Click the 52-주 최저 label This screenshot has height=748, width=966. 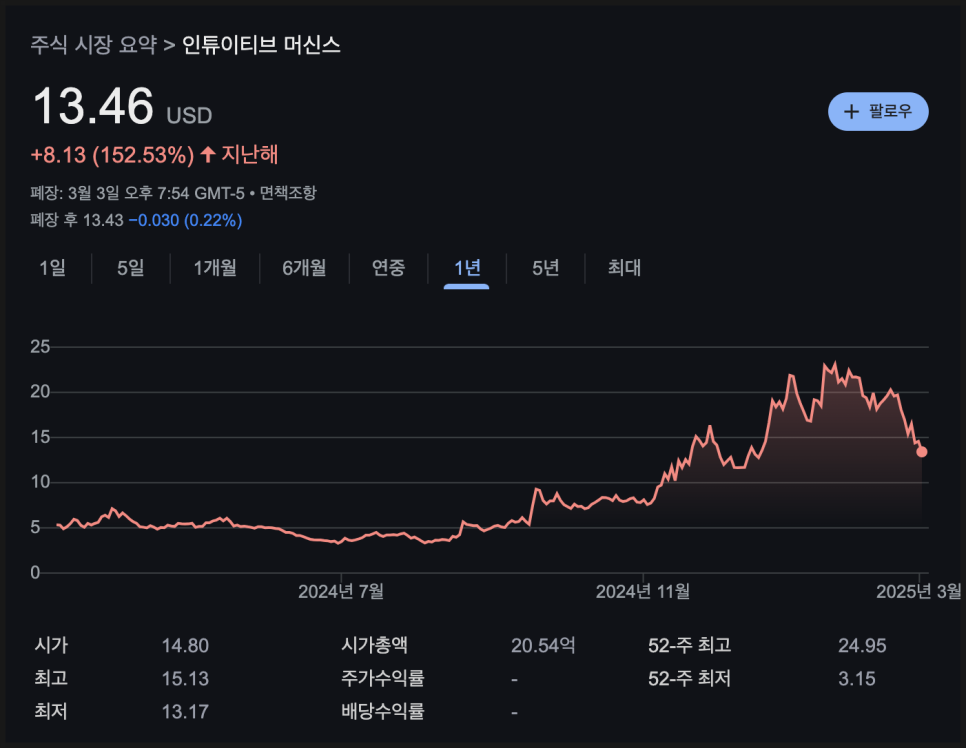pos(689,678)
